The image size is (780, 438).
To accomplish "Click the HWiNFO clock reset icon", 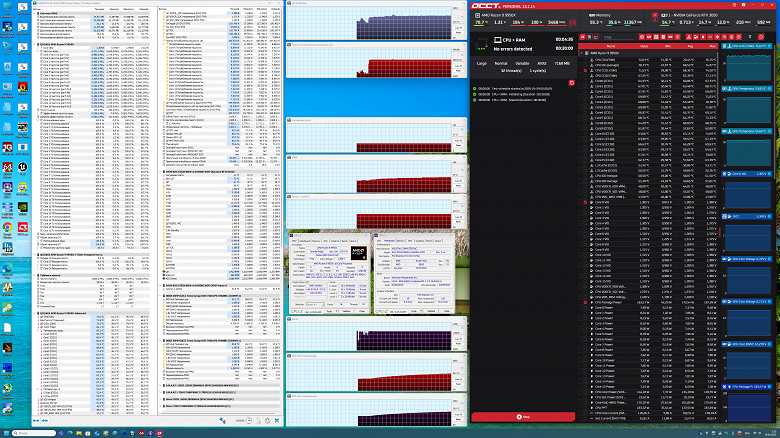I will pos(249,421).
